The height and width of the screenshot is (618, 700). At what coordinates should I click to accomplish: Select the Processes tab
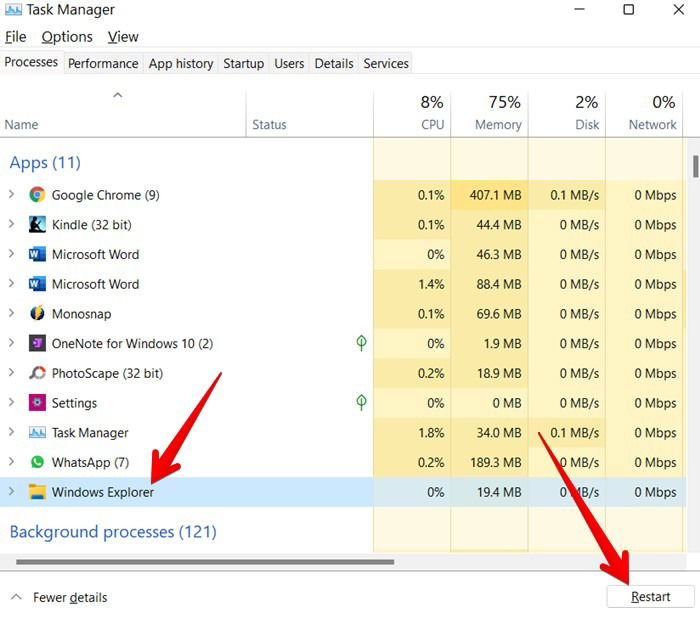(x=31, y=62)
